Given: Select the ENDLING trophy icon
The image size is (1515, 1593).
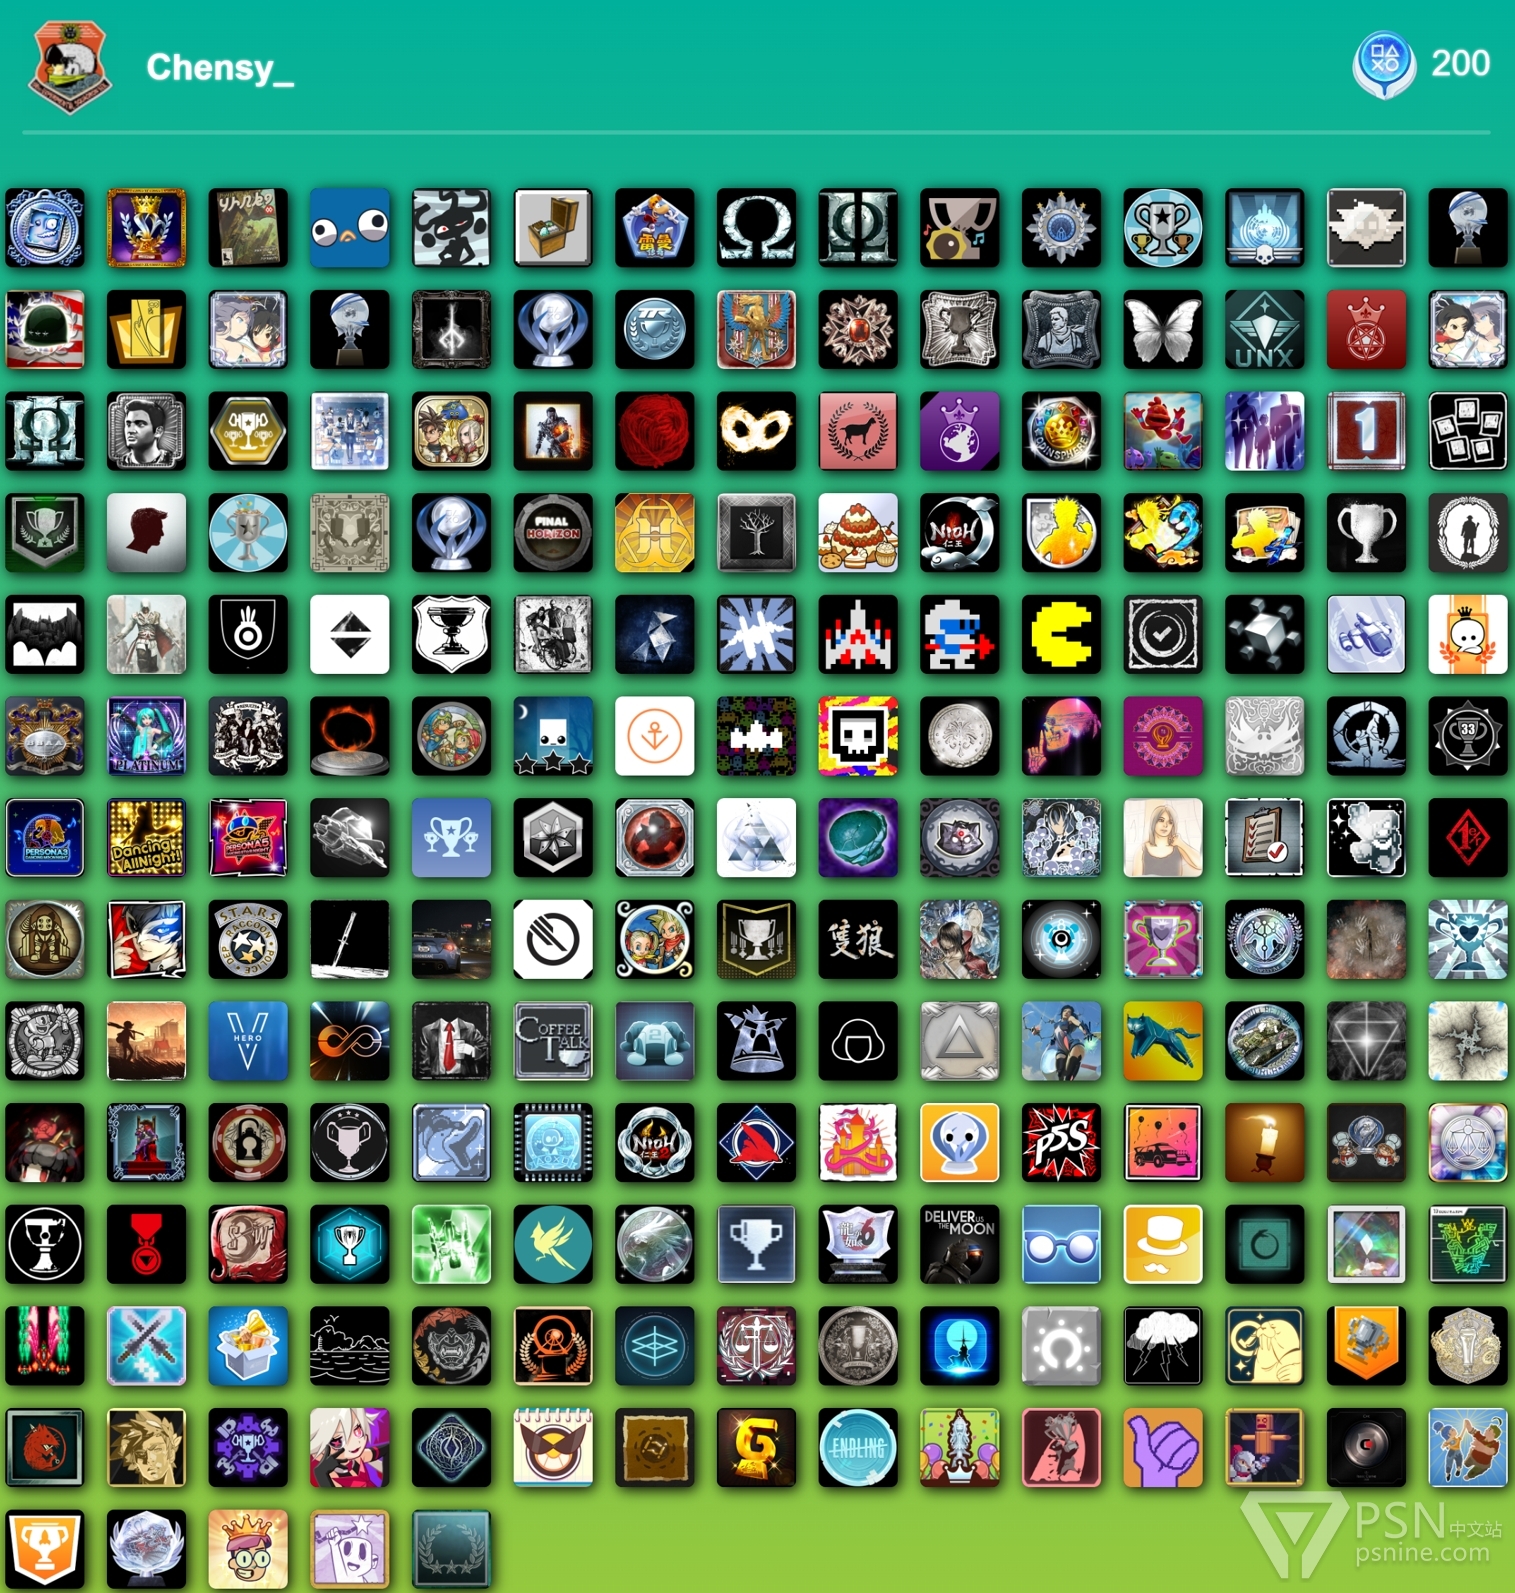Looking at the screenshot, I should pyautogui.click(x=858, y=1447).
